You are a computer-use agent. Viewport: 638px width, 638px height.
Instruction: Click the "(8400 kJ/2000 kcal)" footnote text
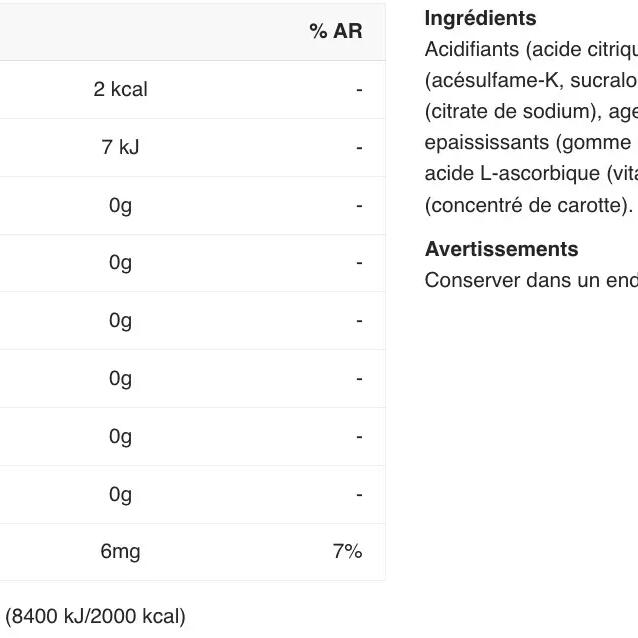96,616
